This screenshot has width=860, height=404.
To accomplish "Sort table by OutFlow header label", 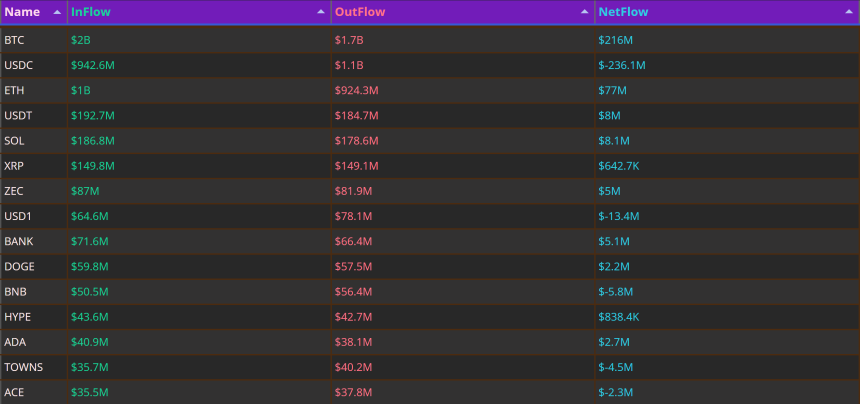I will [360, 12].
